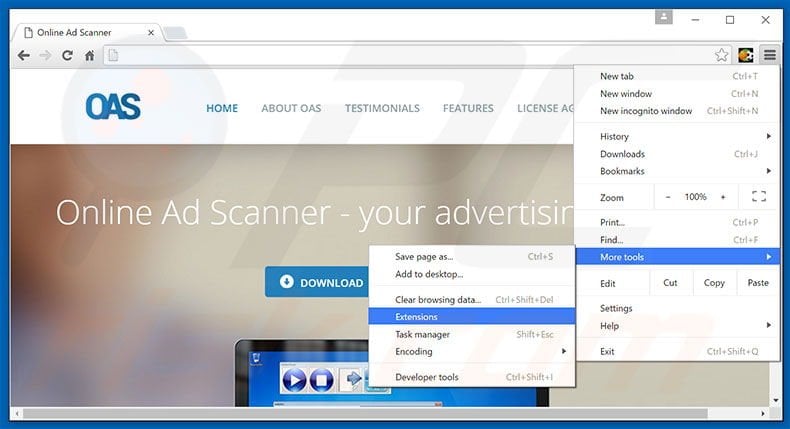Click the HOME navigation link

[222, 108]
